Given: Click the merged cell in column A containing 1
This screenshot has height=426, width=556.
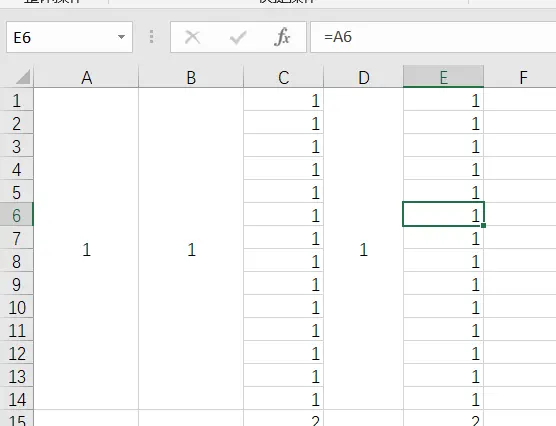Looking at the screenshot, I should [86, 249].
